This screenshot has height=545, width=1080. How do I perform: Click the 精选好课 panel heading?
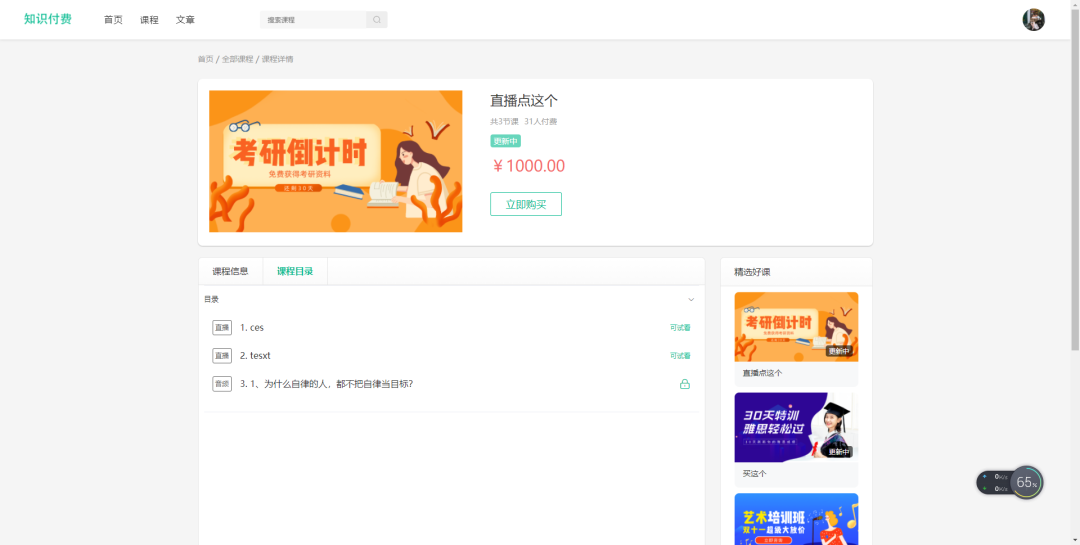752,272
